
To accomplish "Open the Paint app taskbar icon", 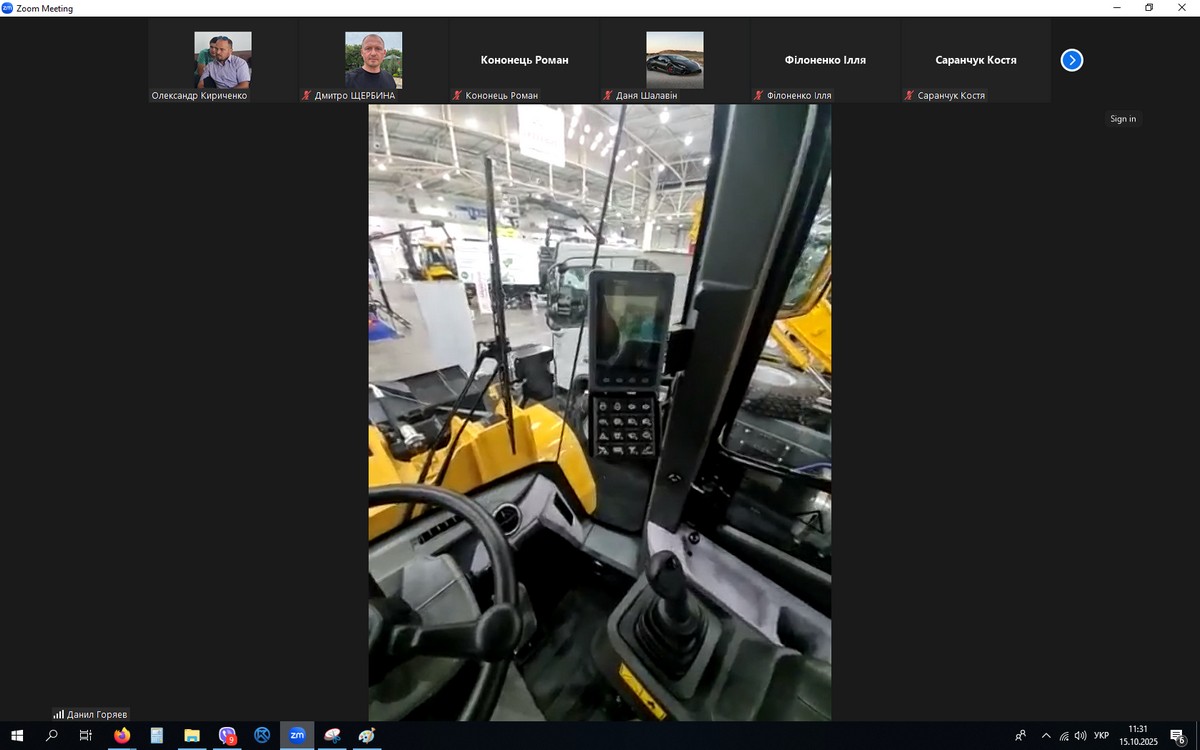I will tap(367, 735).
